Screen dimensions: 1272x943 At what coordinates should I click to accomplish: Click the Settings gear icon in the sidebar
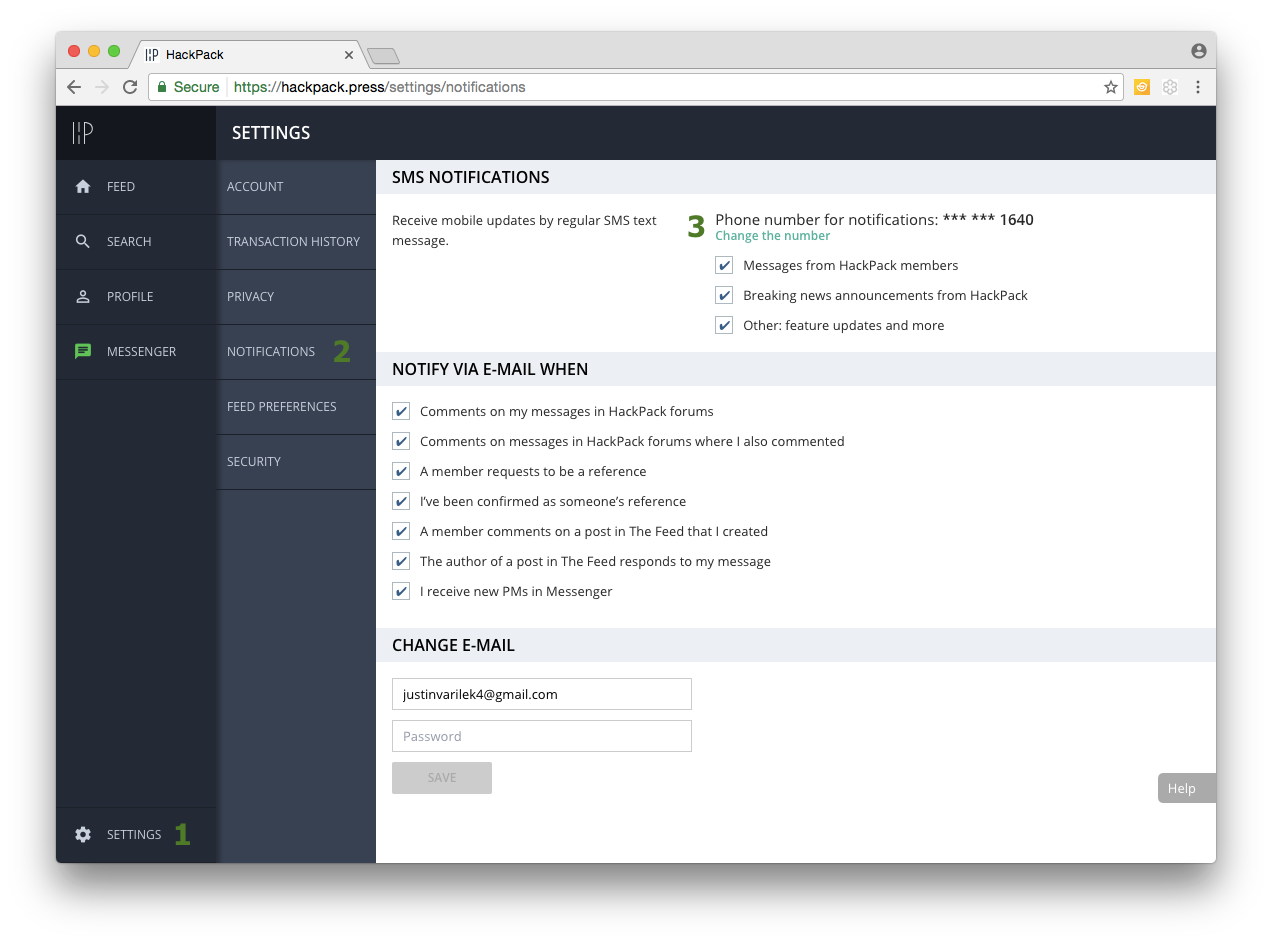coord(83,835)
